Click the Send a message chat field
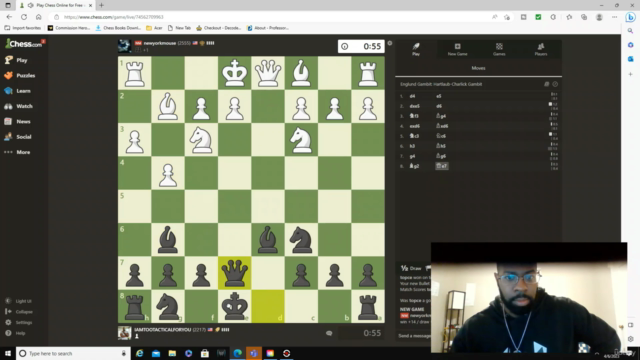 click(x=414, y=336)
